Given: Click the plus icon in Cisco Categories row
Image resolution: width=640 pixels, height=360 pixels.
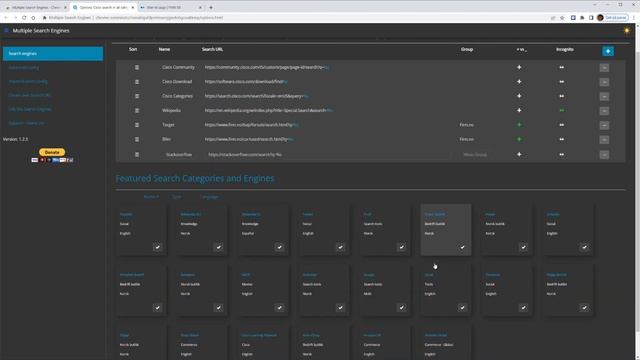Looking at the screenshot, I should 519,96.
